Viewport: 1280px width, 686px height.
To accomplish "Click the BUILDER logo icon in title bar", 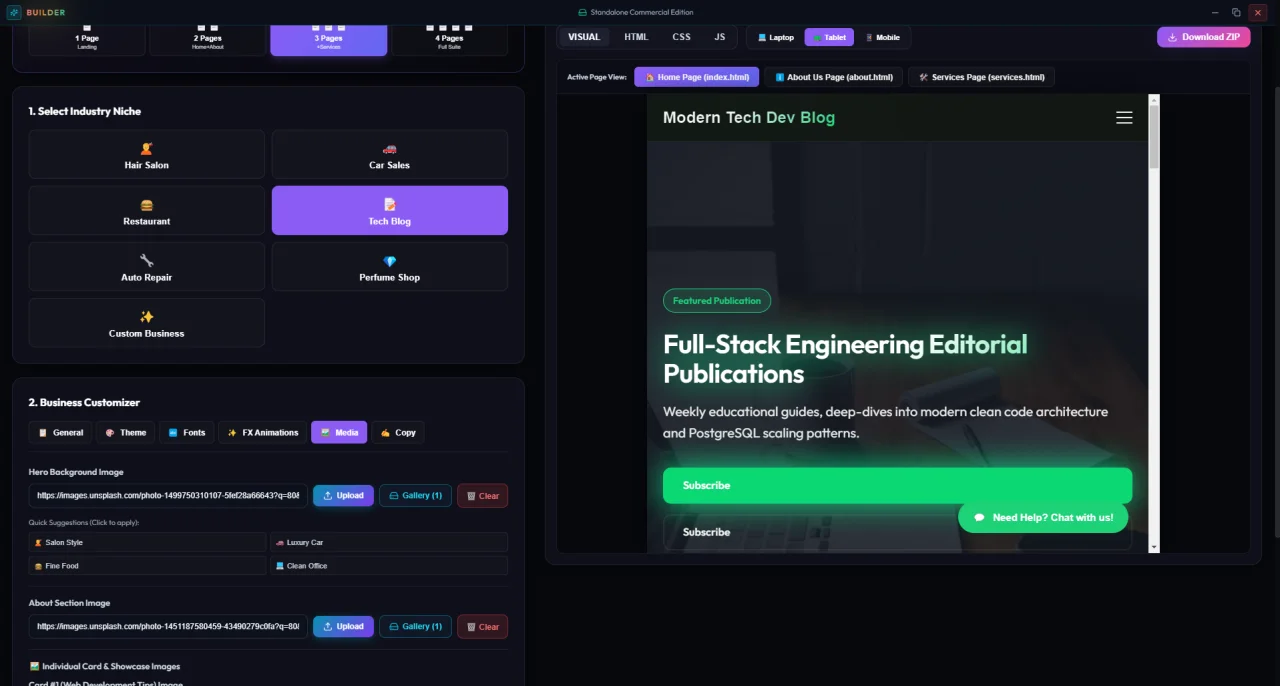I will [14, 12].
